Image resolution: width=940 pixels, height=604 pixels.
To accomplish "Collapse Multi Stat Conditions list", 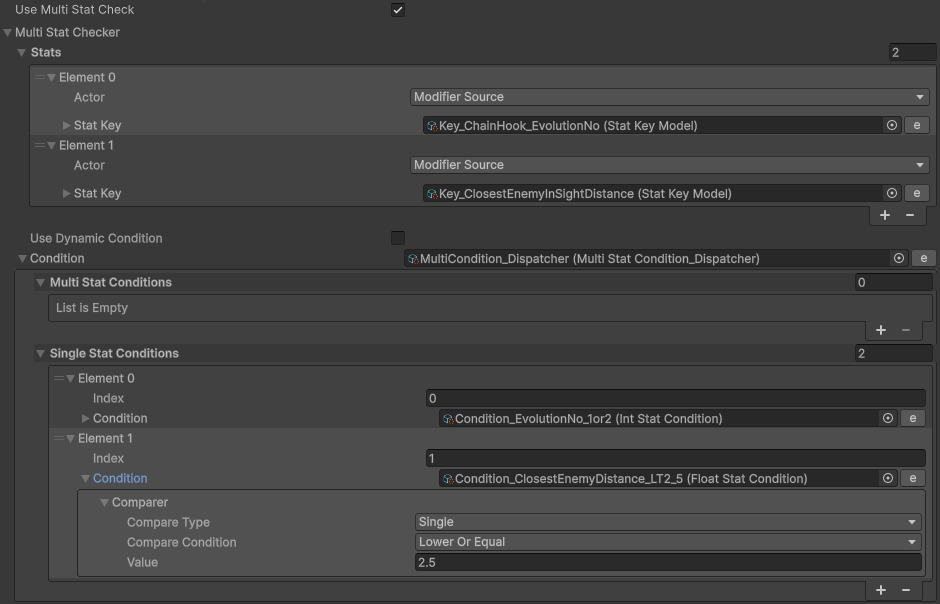I will point(41,282).
